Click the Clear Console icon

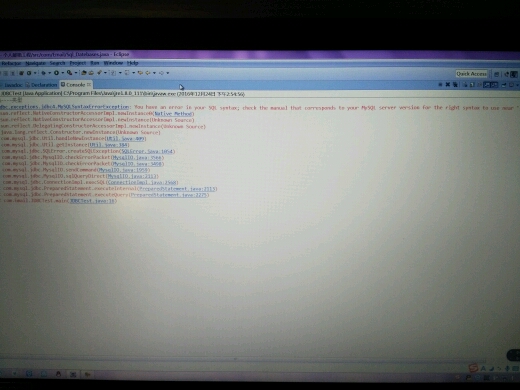pos(464,85)
